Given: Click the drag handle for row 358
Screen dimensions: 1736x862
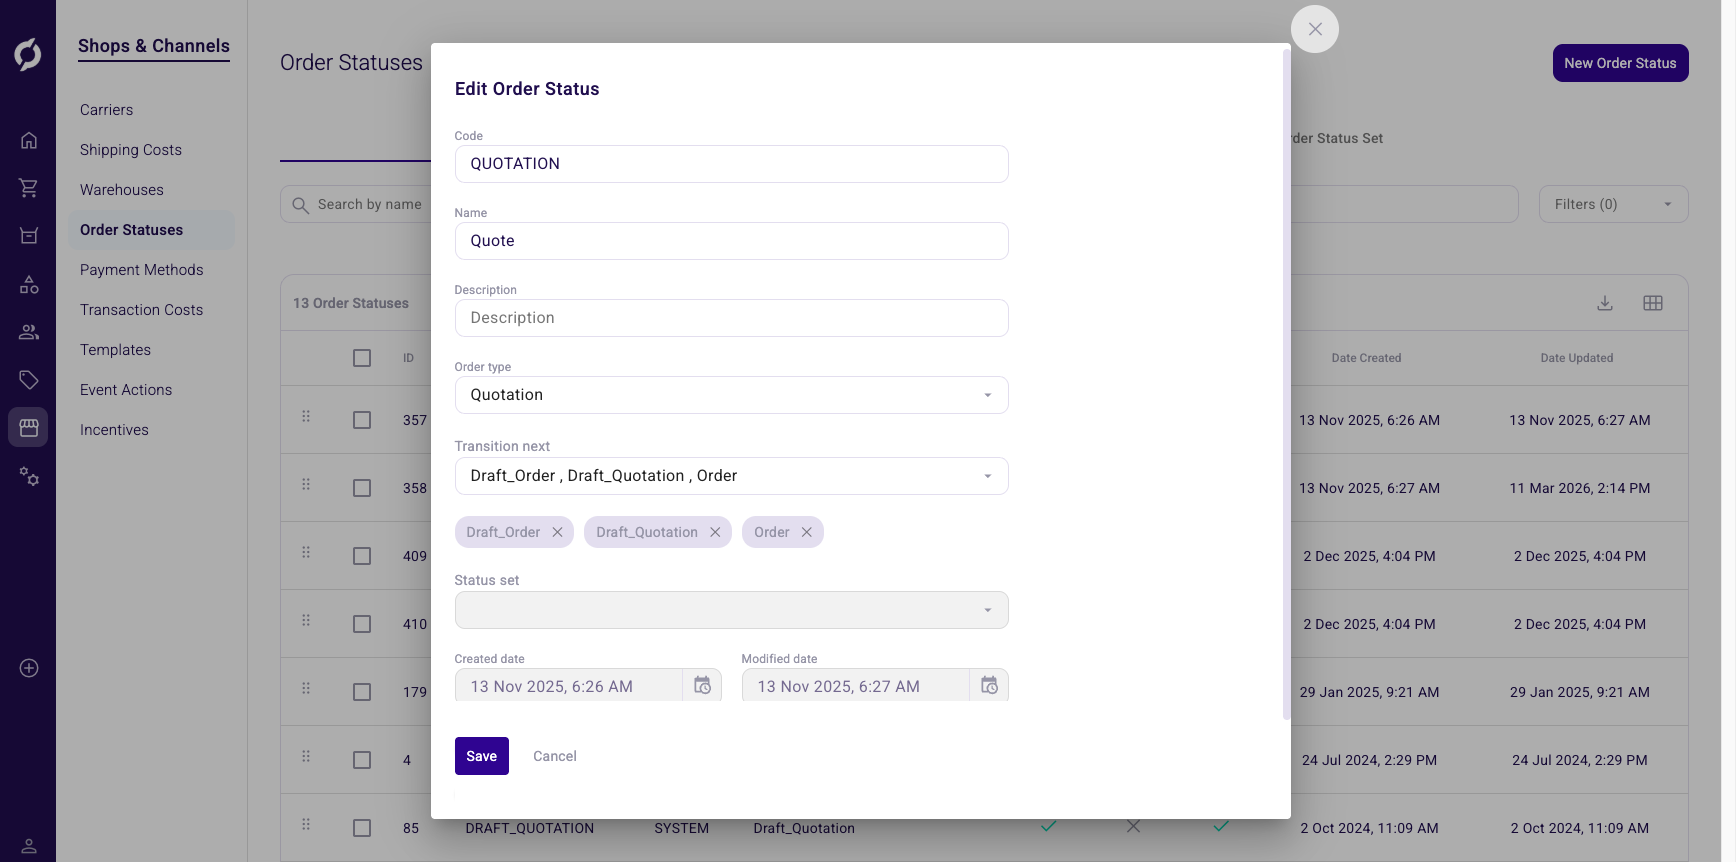Looking at the screenshot, I should tap(306, 484).
